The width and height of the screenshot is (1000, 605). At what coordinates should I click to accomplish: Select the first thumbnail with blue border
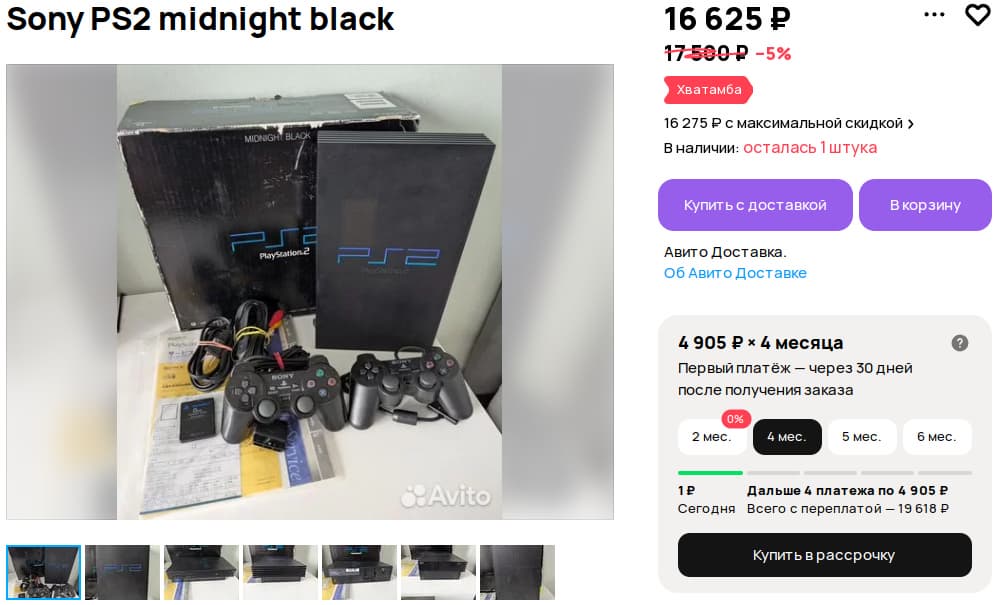tap(43, 572)
